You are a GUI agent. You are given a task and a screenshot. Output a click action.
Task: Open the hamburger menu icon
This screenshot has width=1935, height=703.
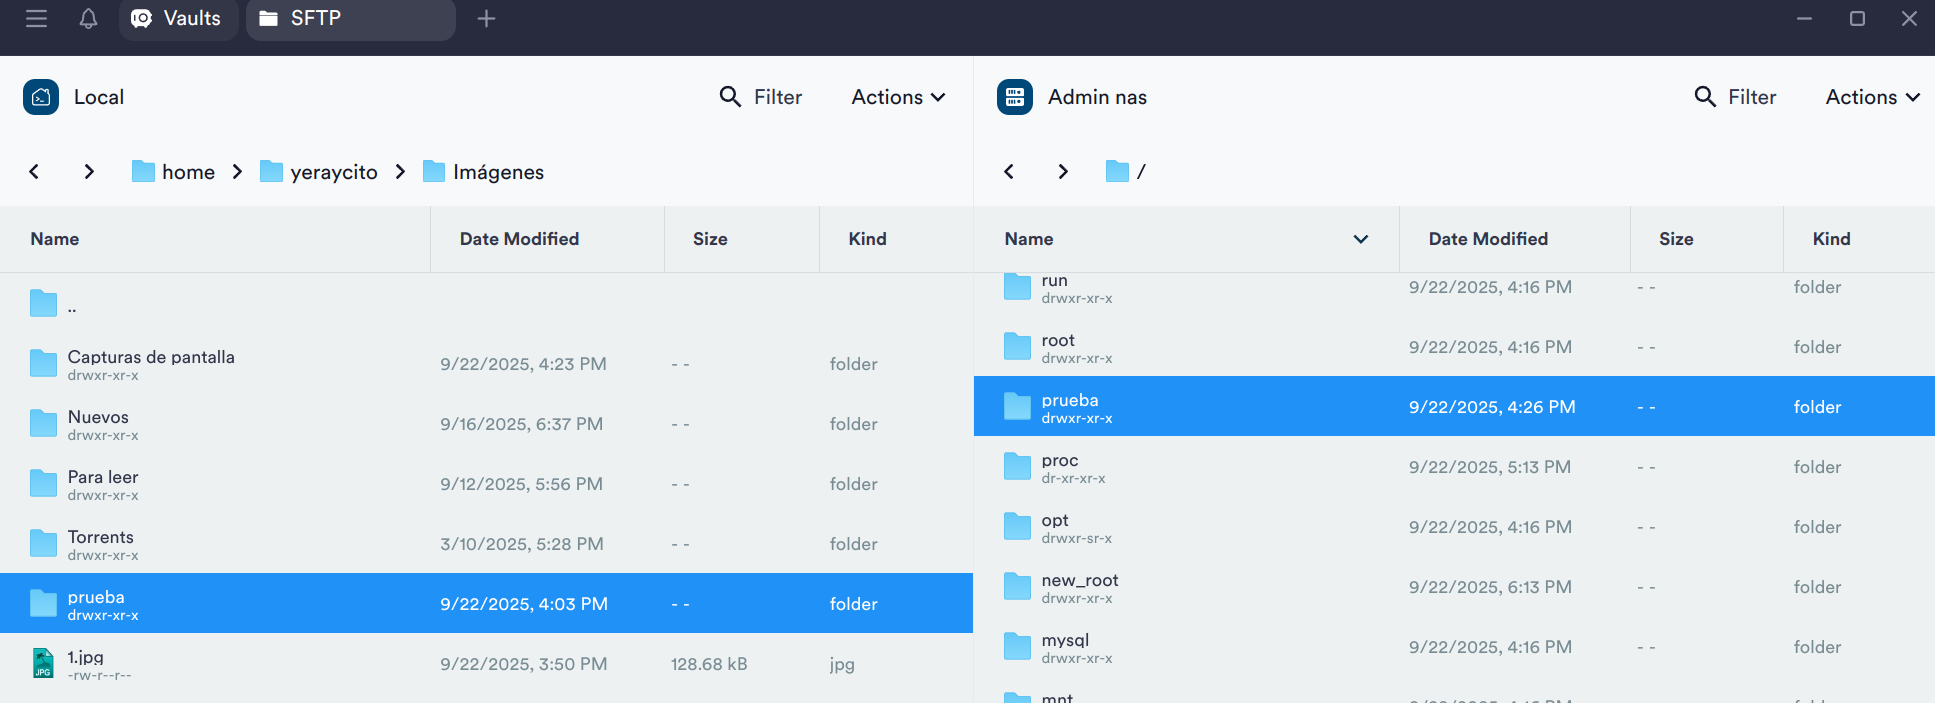(x=36, y=19)
